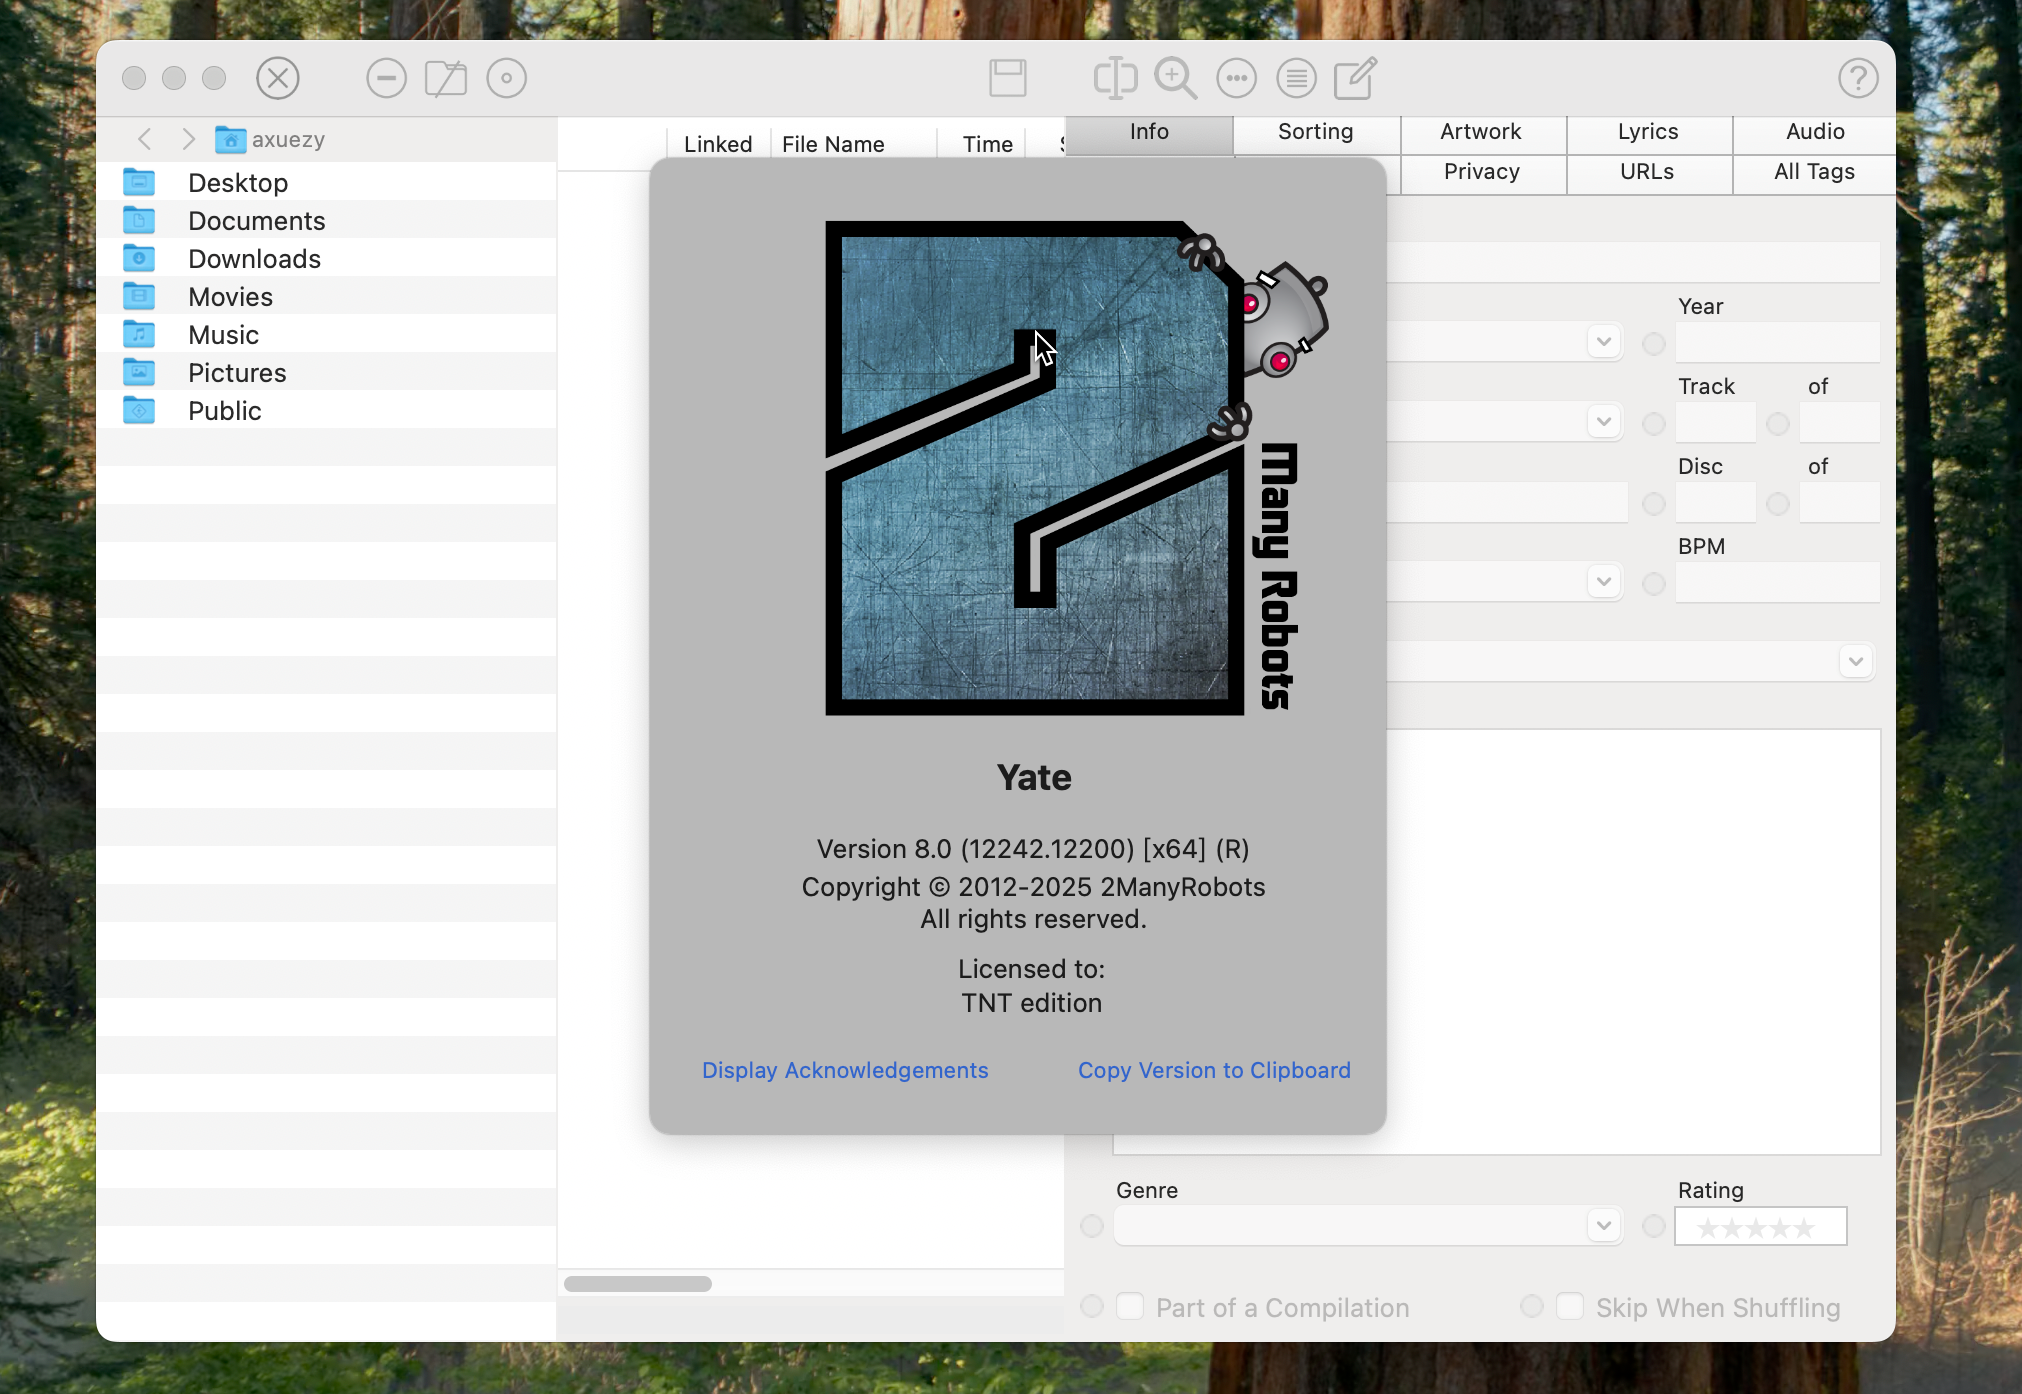The image size is (2022, 1394).
Task: Go back with the left chevron
Action: (x=145, y=139)
